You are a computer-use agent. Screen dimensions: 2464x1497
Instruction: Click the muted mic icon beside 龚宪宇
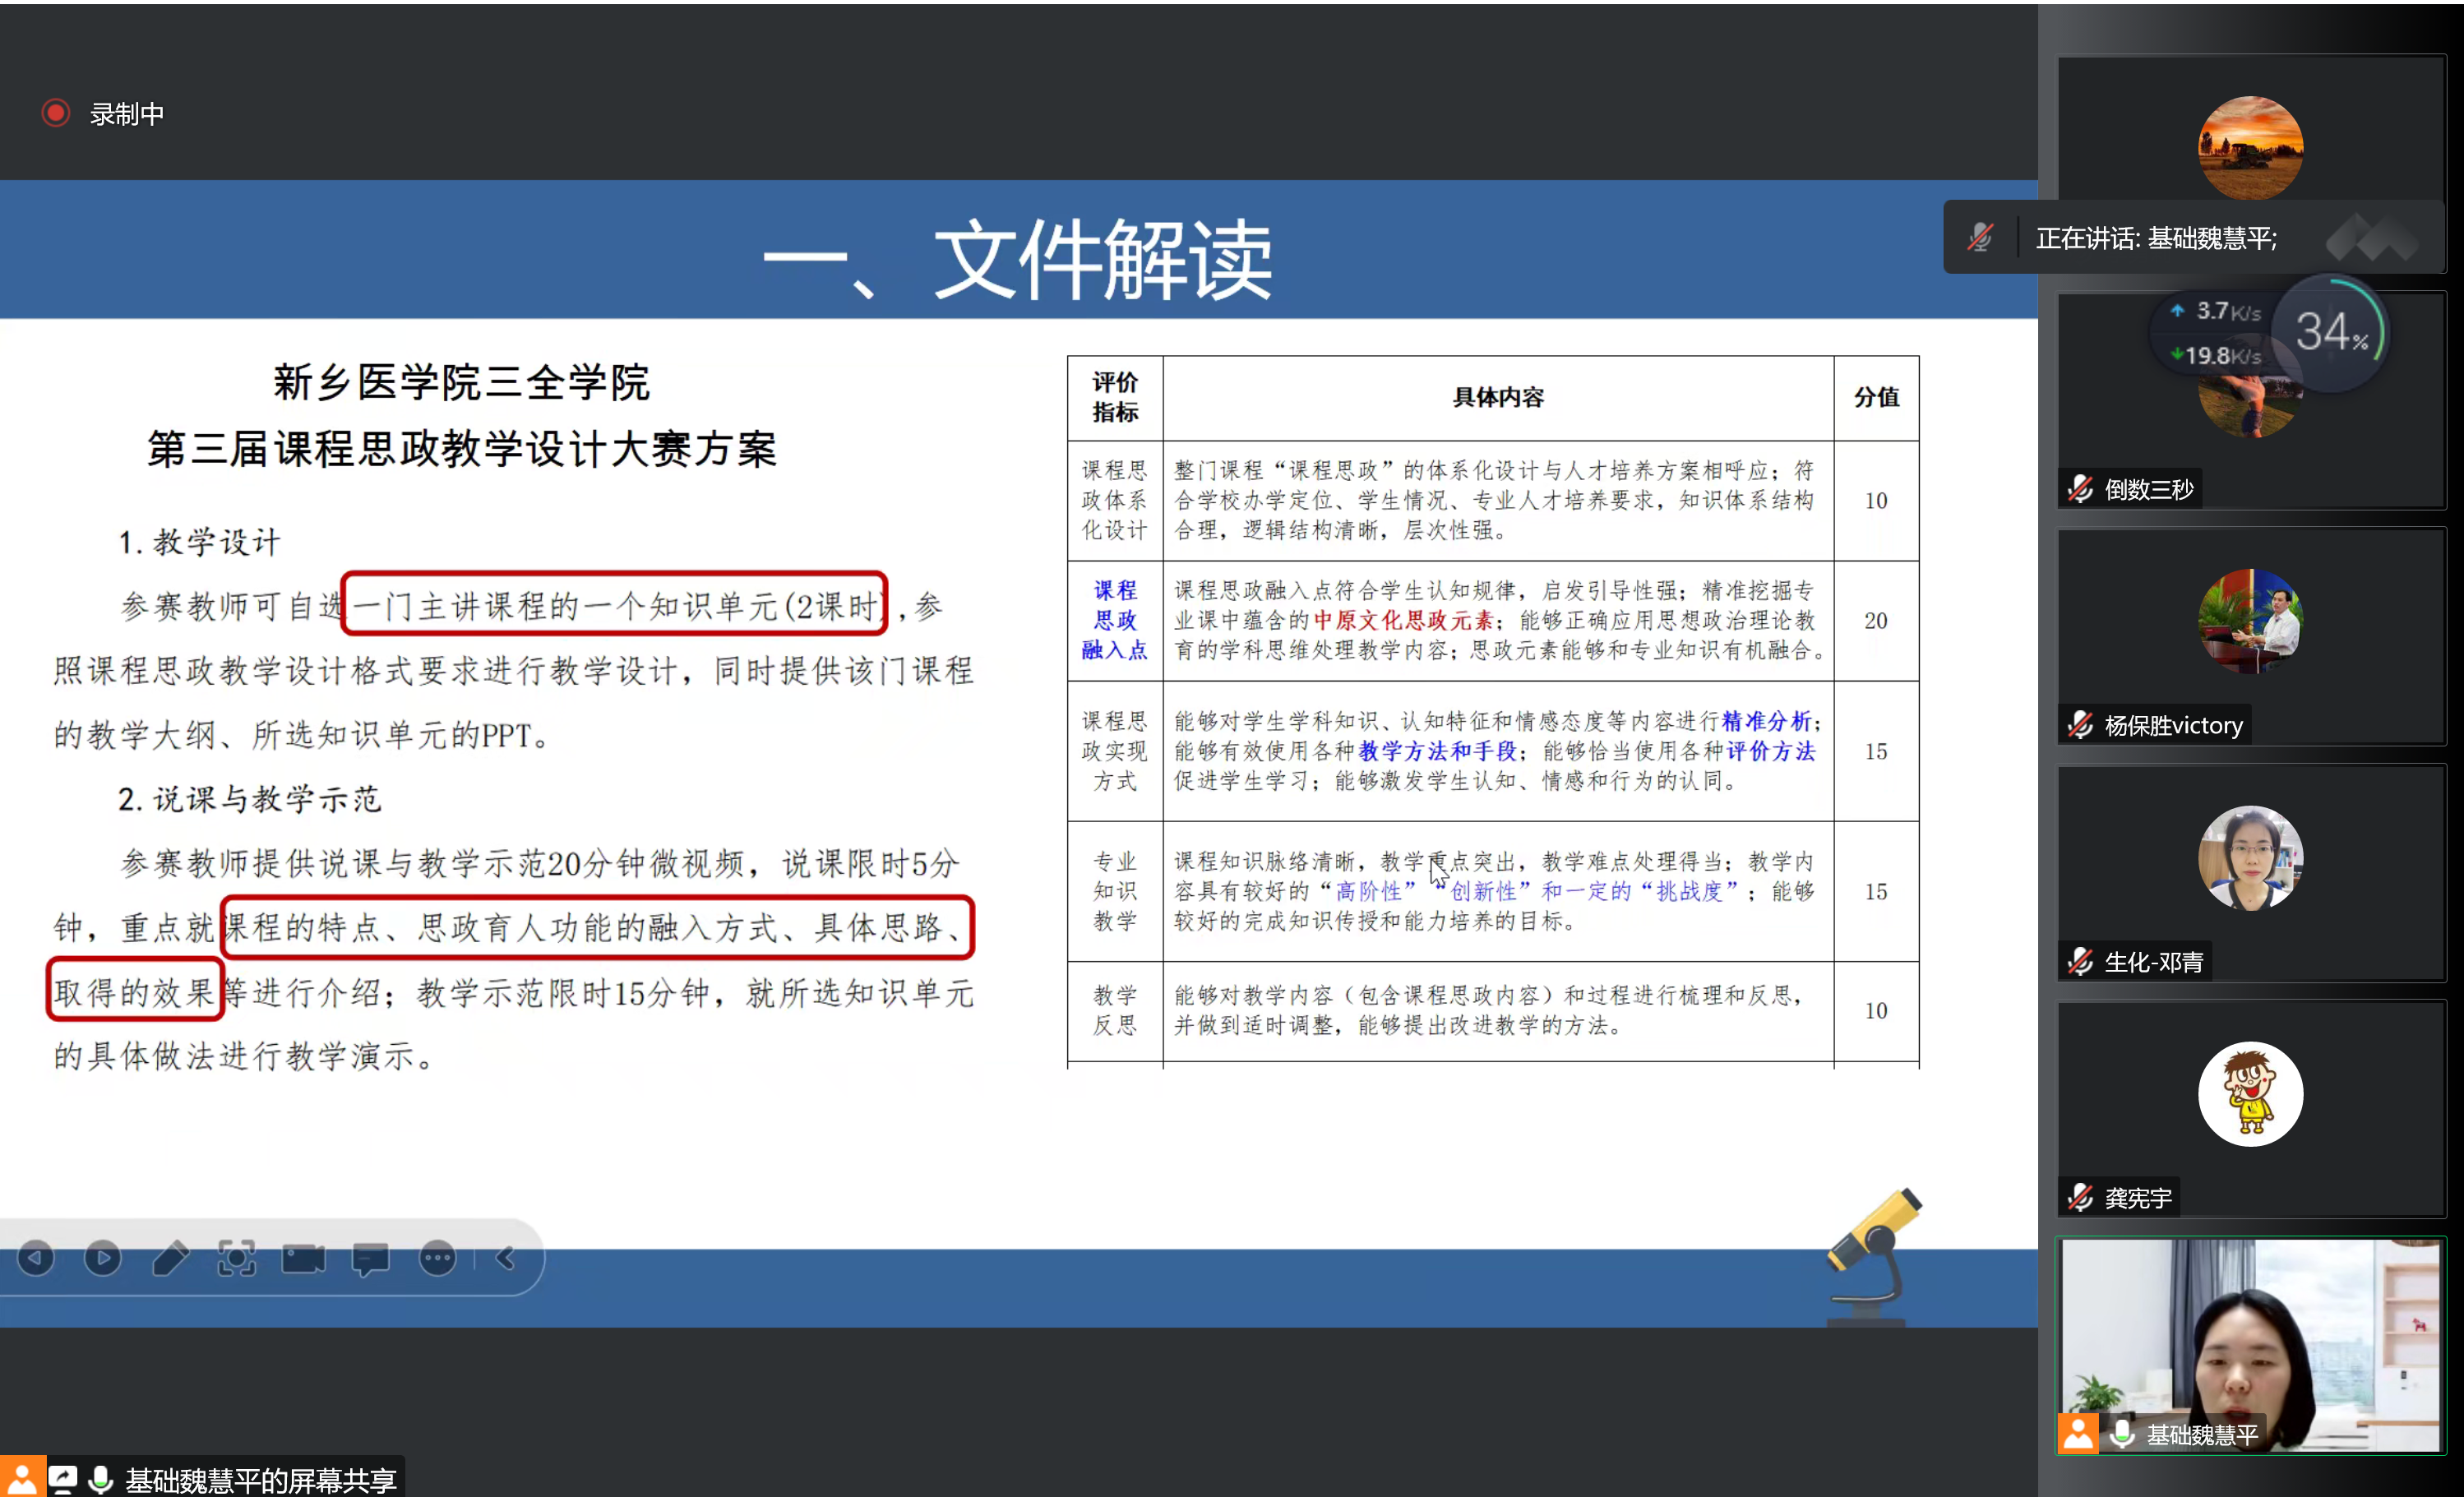tap(2080, 1198)
